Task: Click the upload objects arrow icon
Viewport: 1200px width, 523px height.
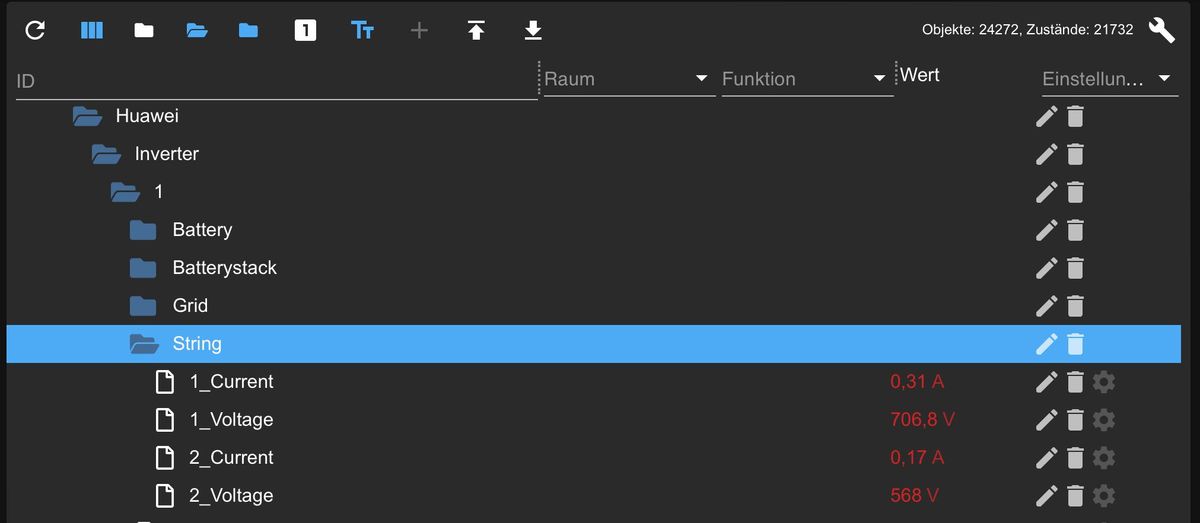Action: click(476, 30)
